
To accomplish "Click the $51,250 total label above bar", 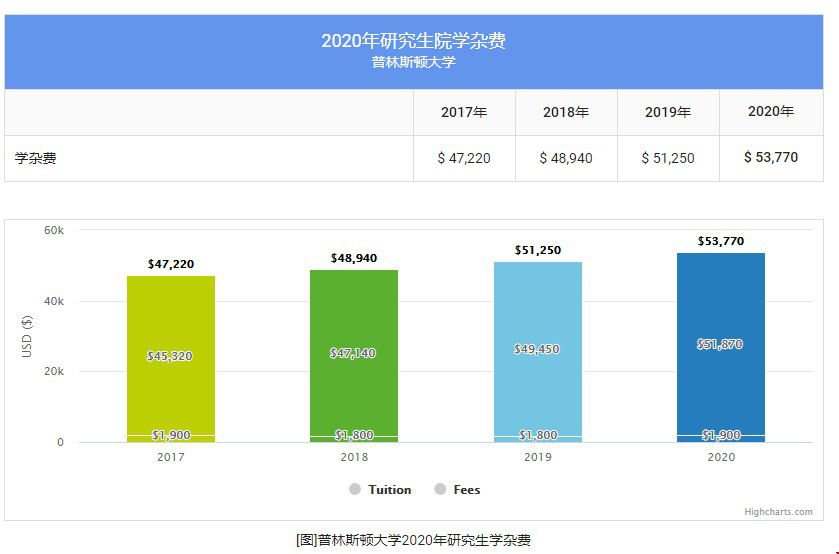I will [538, 250].
